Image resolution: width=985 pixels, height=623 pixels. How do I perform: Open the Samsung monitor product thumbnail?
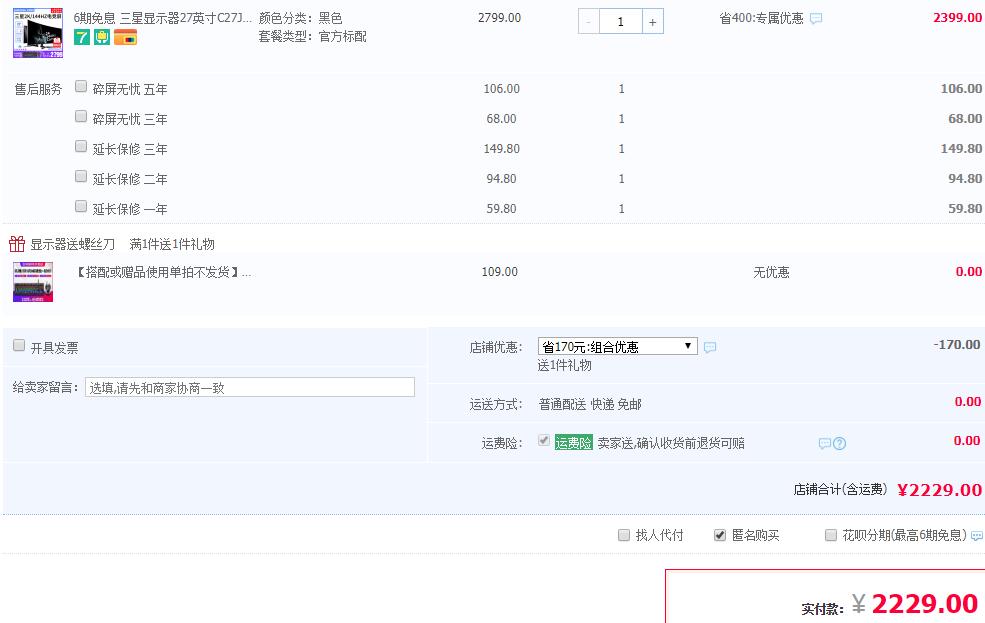(38, 33)
